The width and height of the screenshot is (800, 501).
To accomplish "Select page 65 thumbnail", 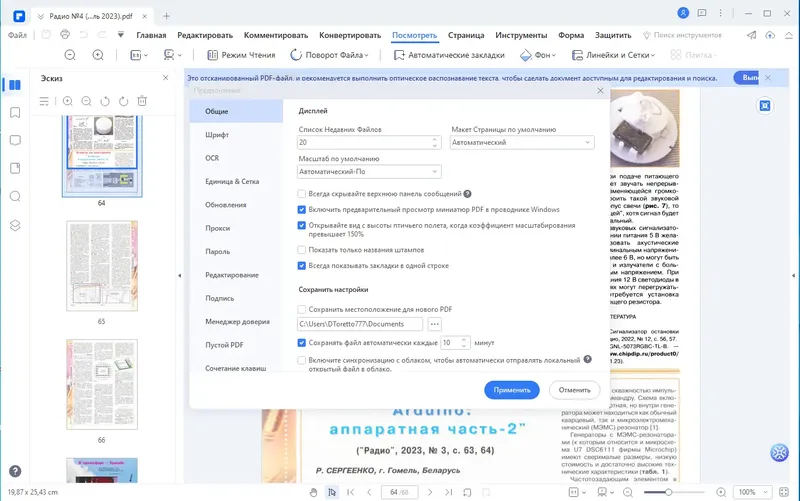I will 102,266.
